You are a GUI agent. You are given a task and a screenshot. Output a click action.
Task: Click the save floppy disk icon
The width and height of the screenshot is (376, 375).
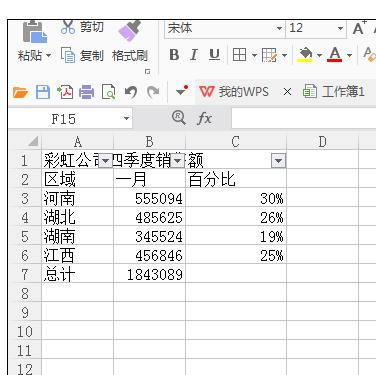click(x=43, y=92)
